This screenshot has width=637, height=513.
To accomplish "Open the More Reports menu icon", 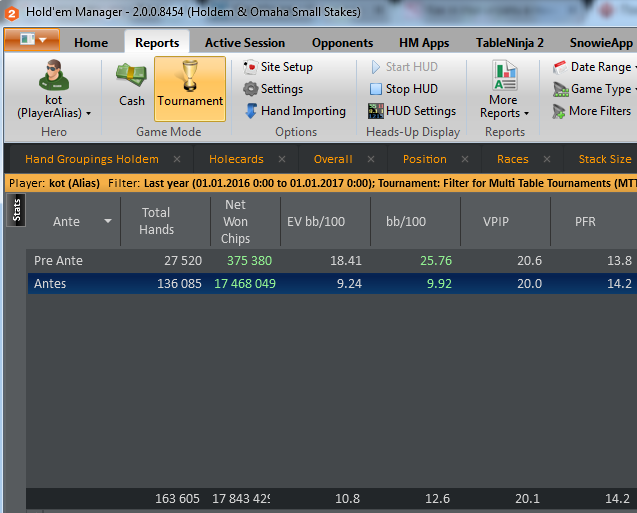I will tap(504, 76).
